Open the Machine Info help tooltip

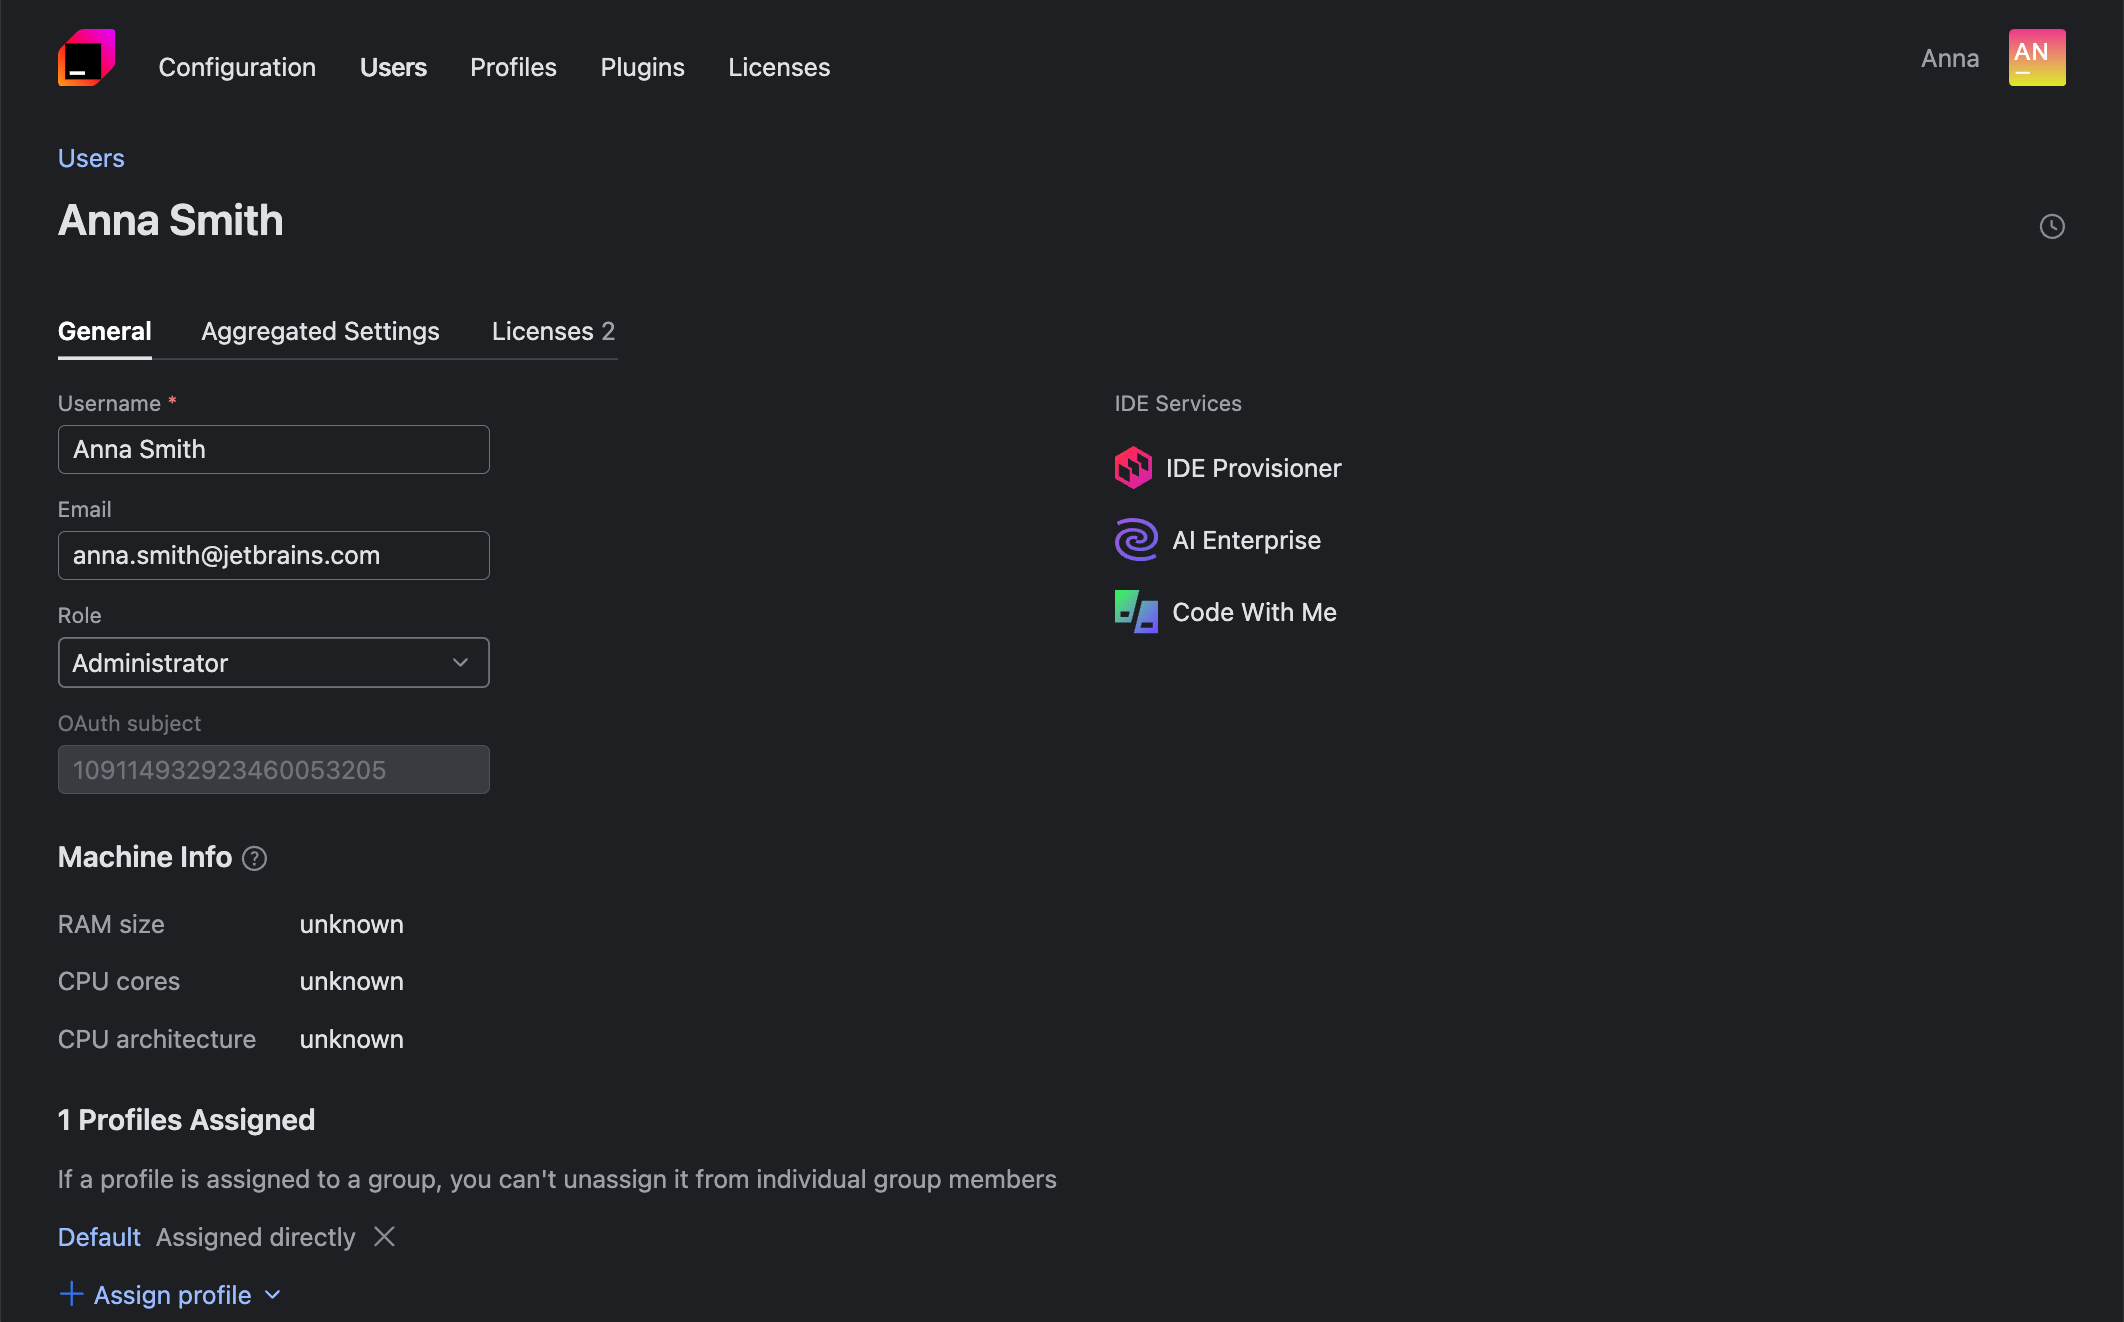(254, 858)
